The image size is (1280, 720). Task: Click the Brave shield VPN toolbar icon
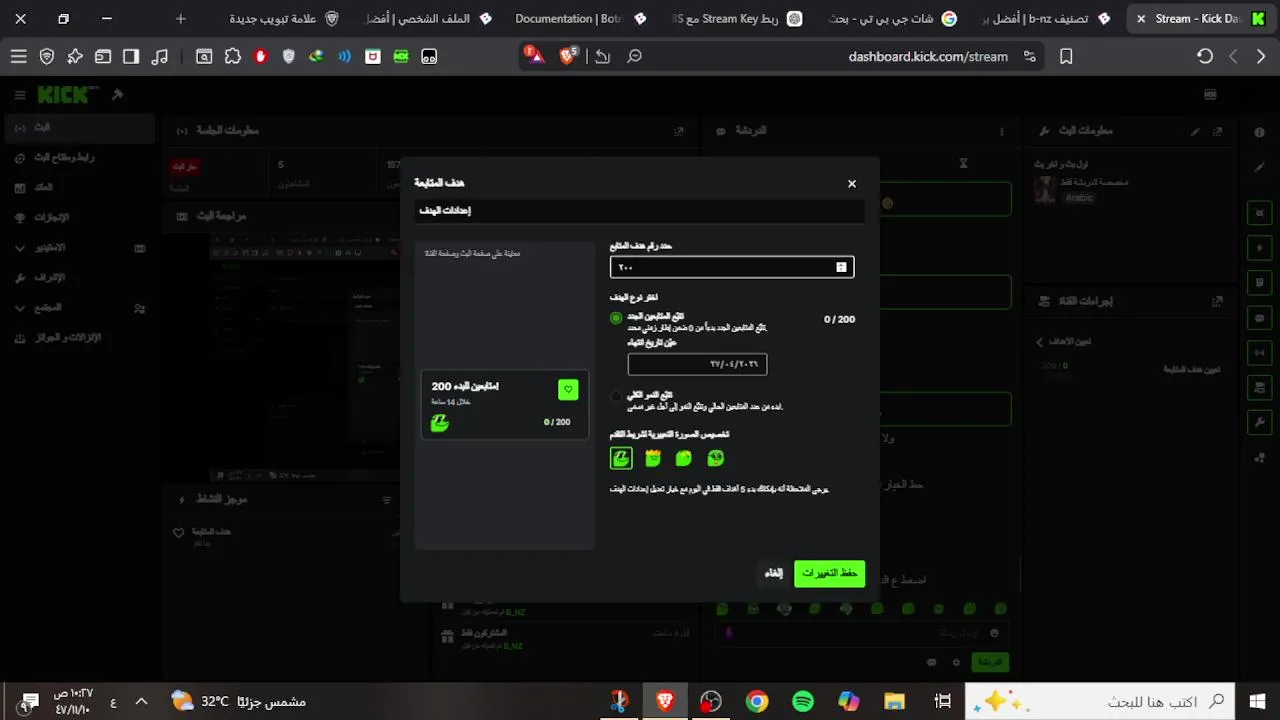47,57
